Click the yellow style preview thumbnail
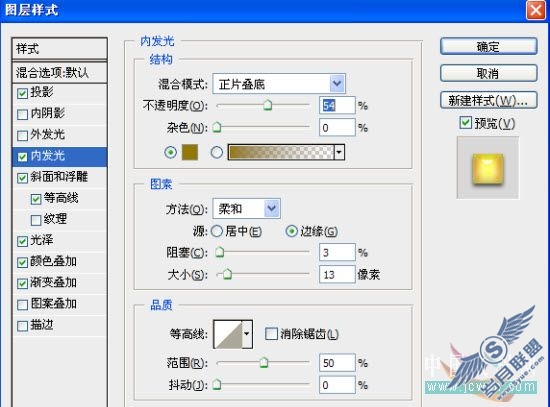Screen dimensions: 550x407 488,168
